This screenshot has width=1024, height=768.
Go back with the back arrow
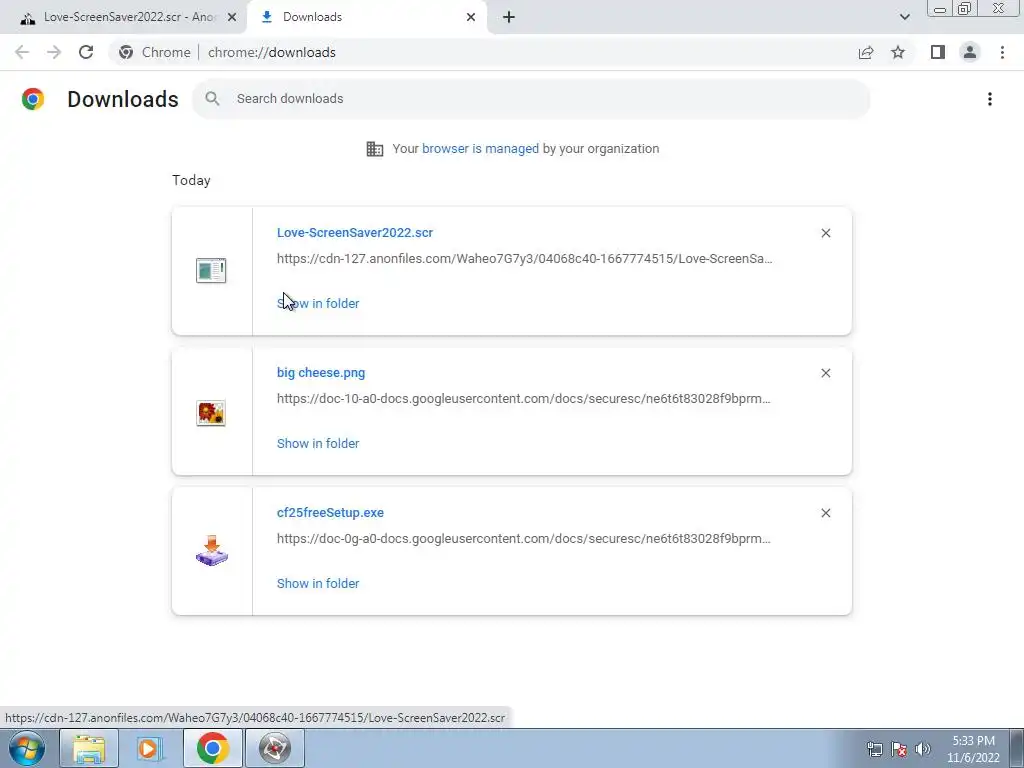(x=22, y=52)
